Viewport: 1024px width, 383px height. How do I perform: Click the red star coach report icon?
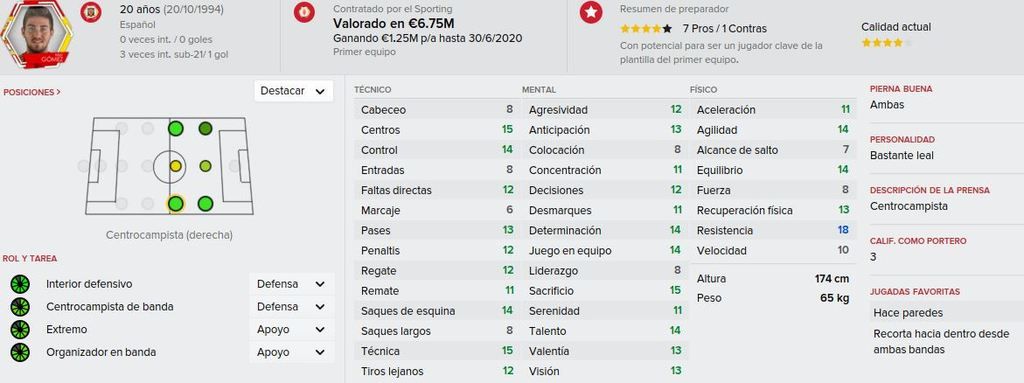coord(591,12)
